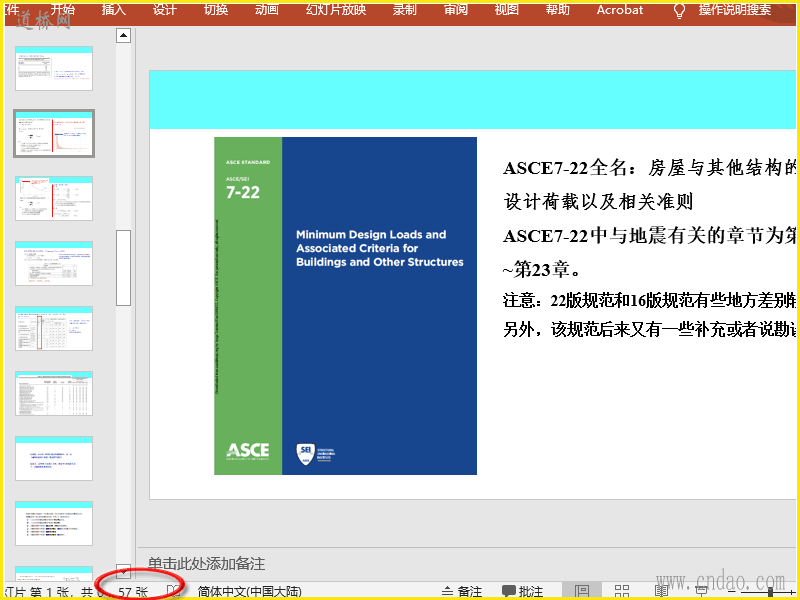The width and height of the screenshot is (800, 600).
Task: Select the fifth thumbnail with red-outlined table column
Action: 54,328
